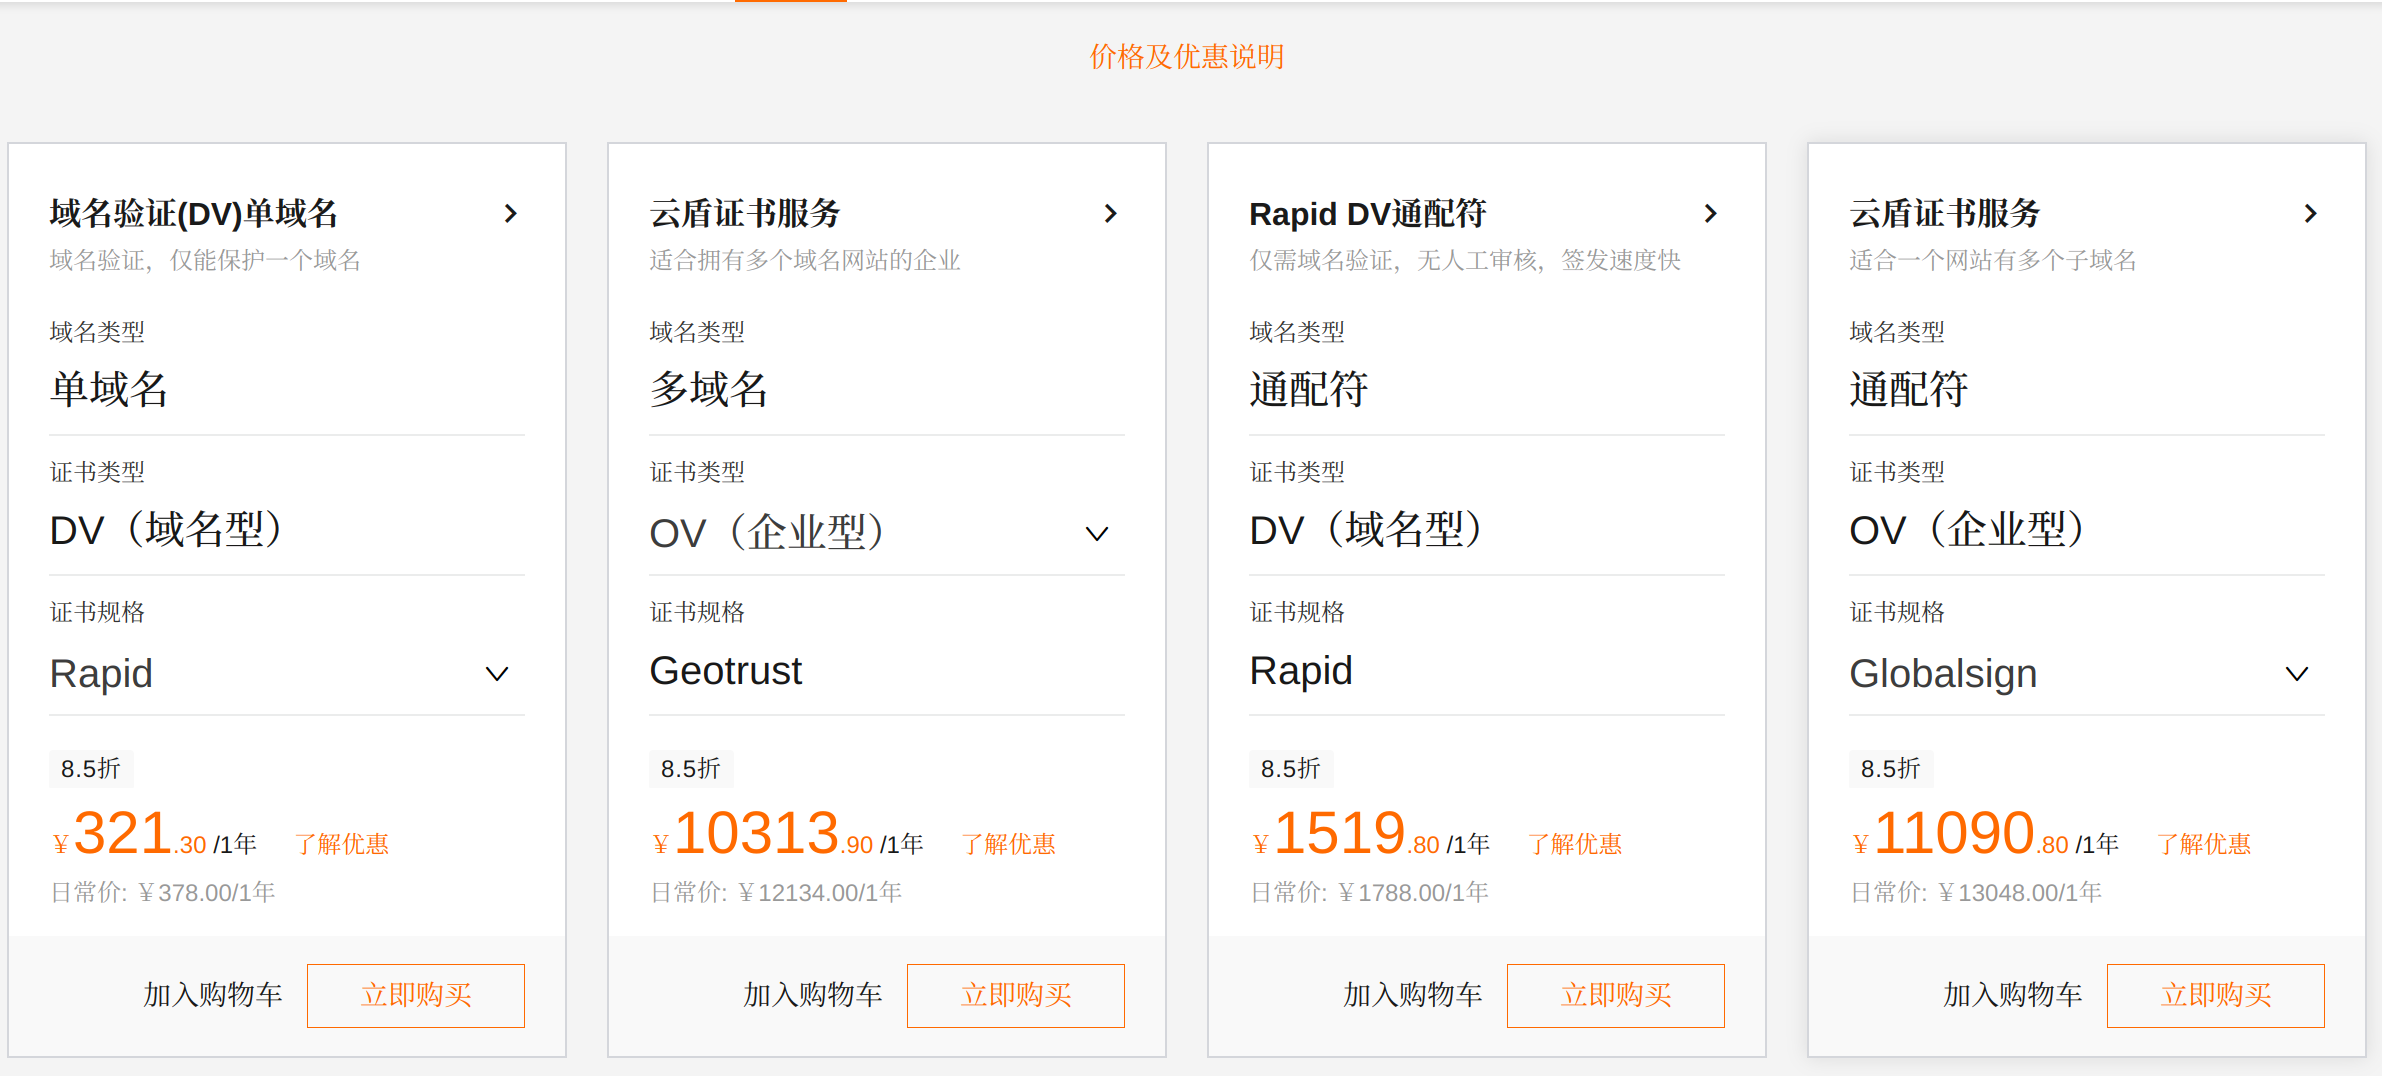The height and width of the screenshot is (1076, 2382).
Task: Open details arrow on 云盾证书服务 多域名 card
Action: click(x=1111, y=213)
